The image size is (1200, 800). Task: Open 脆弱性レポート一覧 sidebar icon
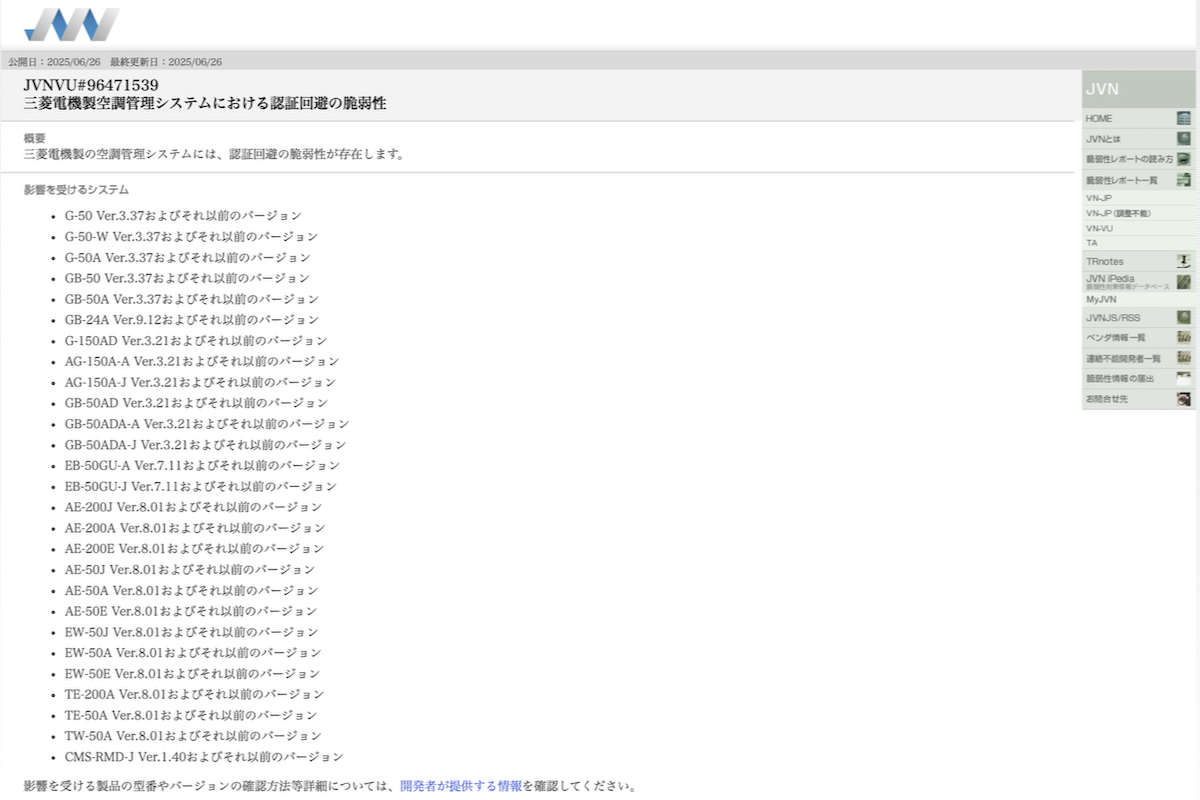[1184, 180]
